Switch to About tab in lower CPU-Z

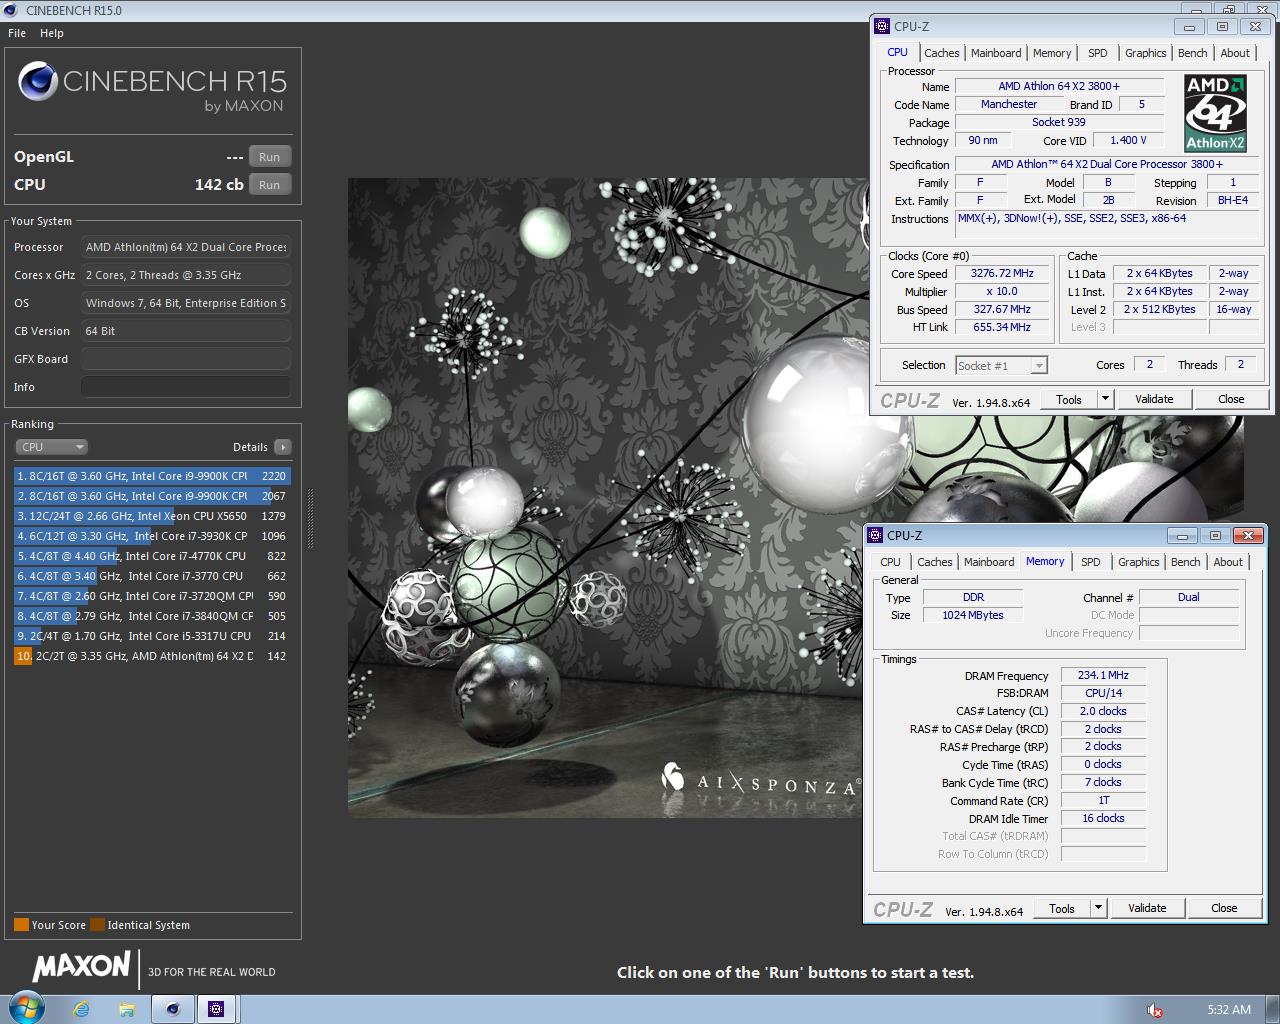(x=1228, y=562)
